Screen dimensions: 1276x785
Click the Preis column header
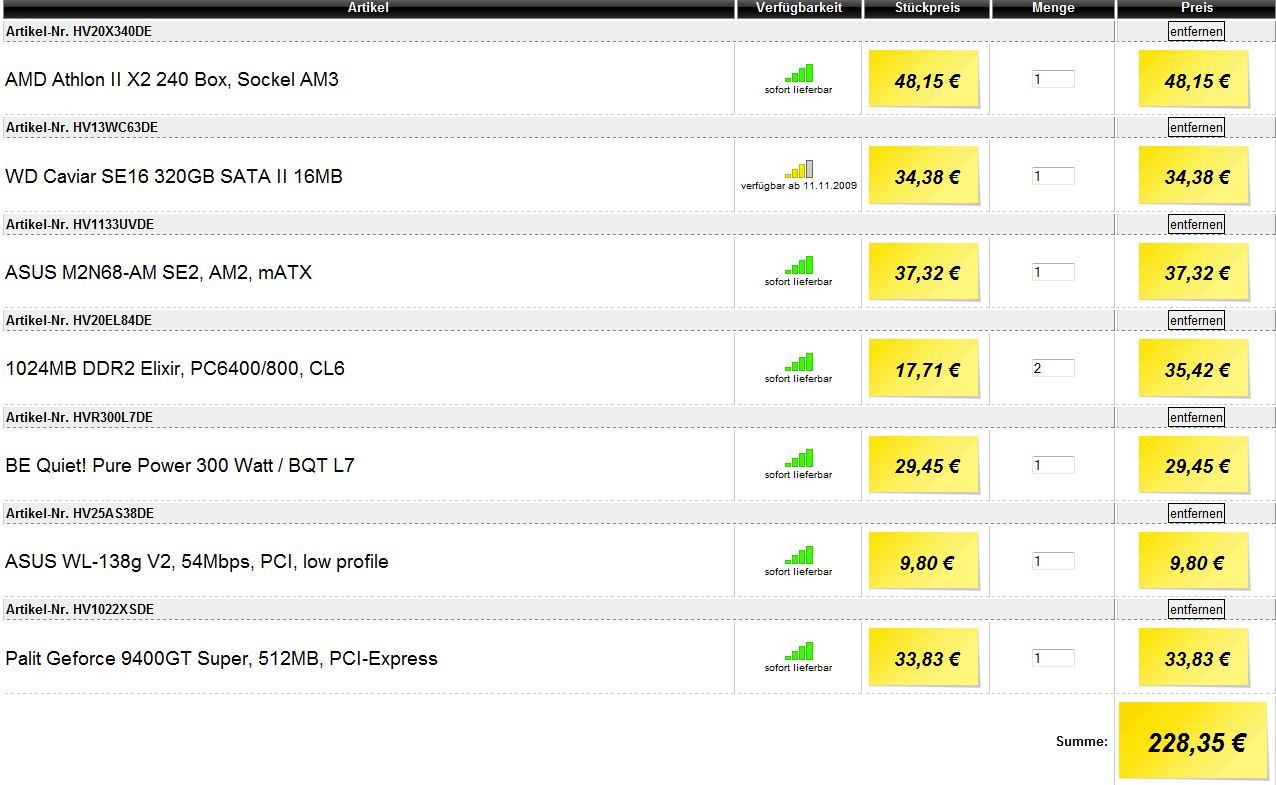(1196, 8)
